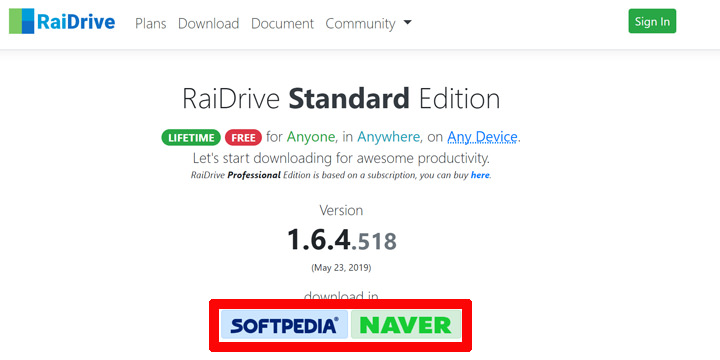
Task: Click the Version label
Action: (x=341, y=211)
